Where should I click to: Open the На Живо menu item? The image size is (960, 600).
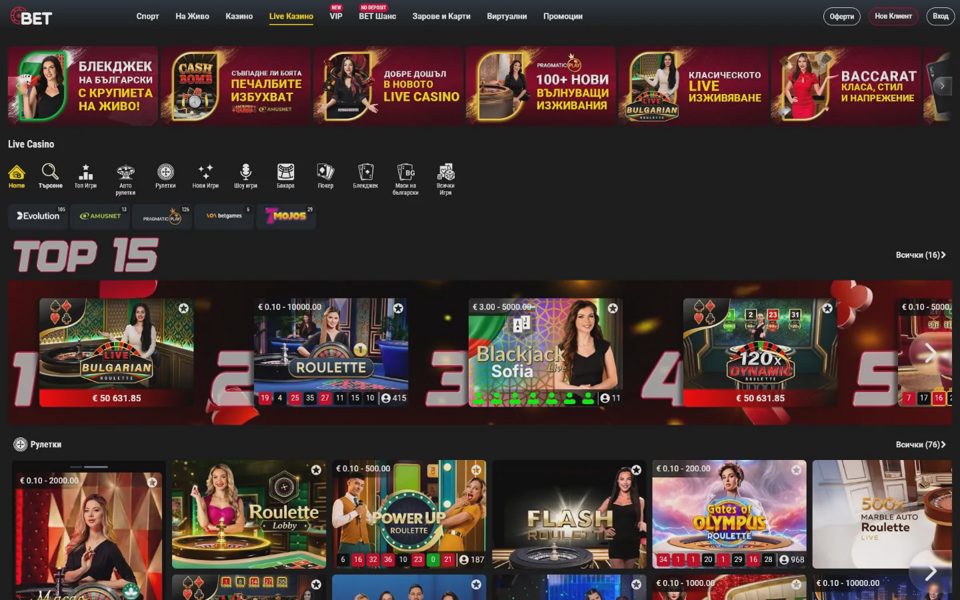(x=192, y=17)
